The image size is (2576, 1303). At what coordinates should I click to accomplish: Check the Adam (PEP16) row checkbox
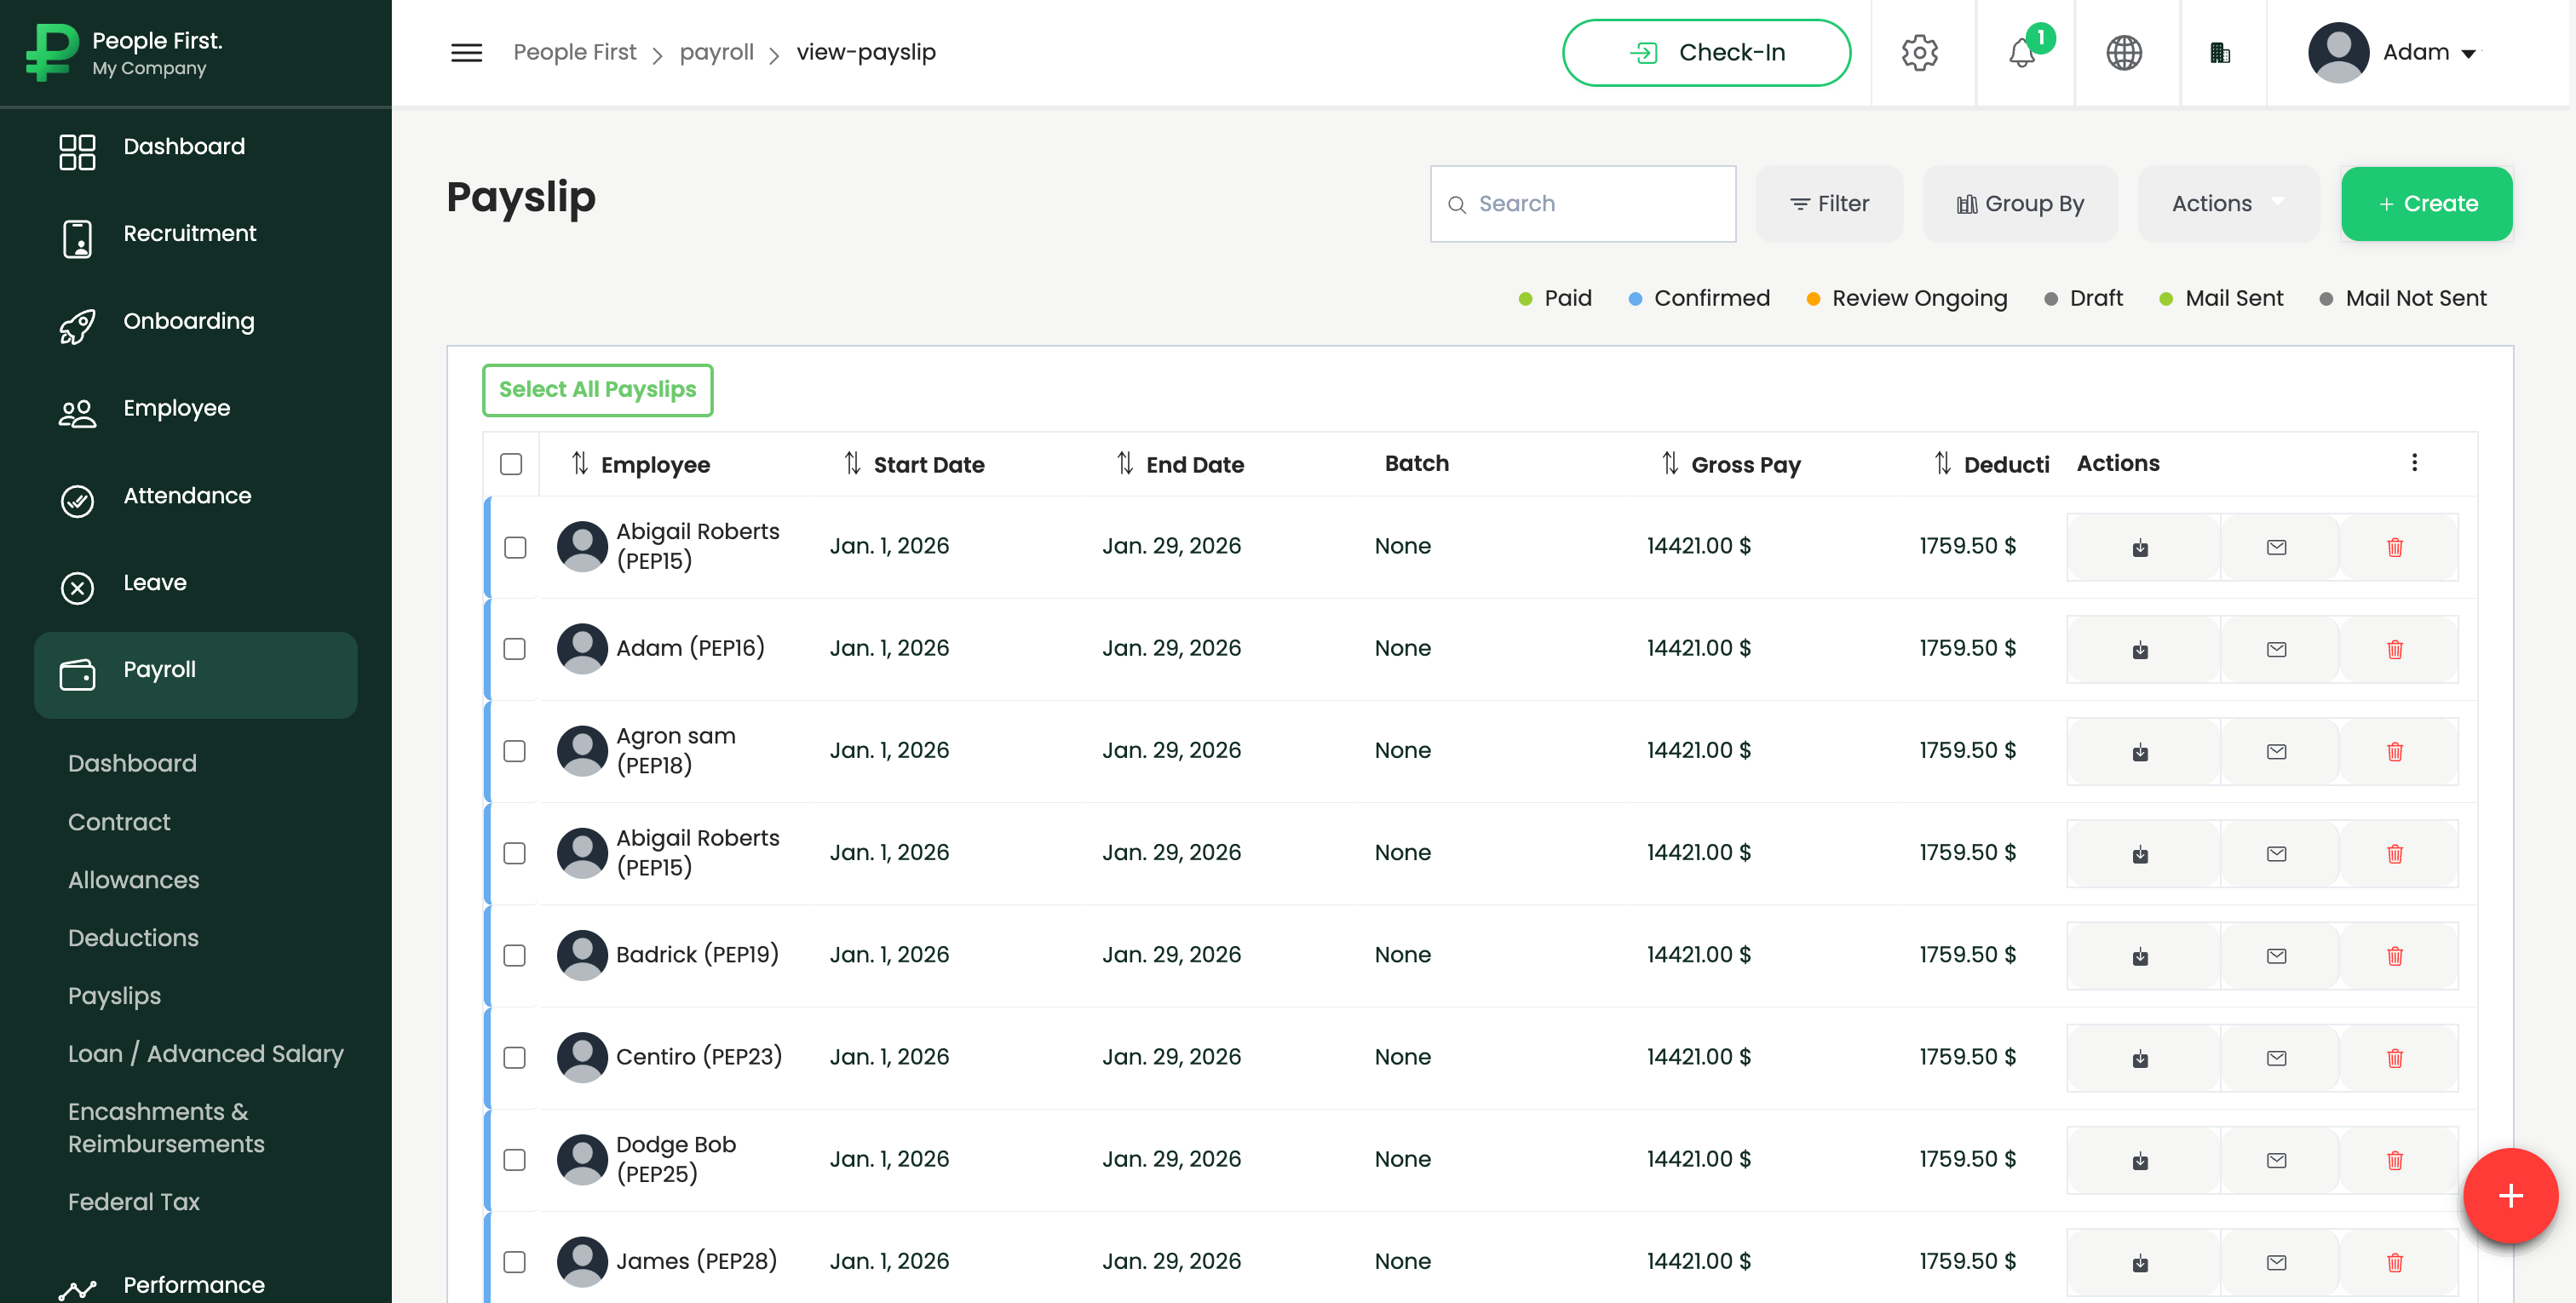point(515,649)
